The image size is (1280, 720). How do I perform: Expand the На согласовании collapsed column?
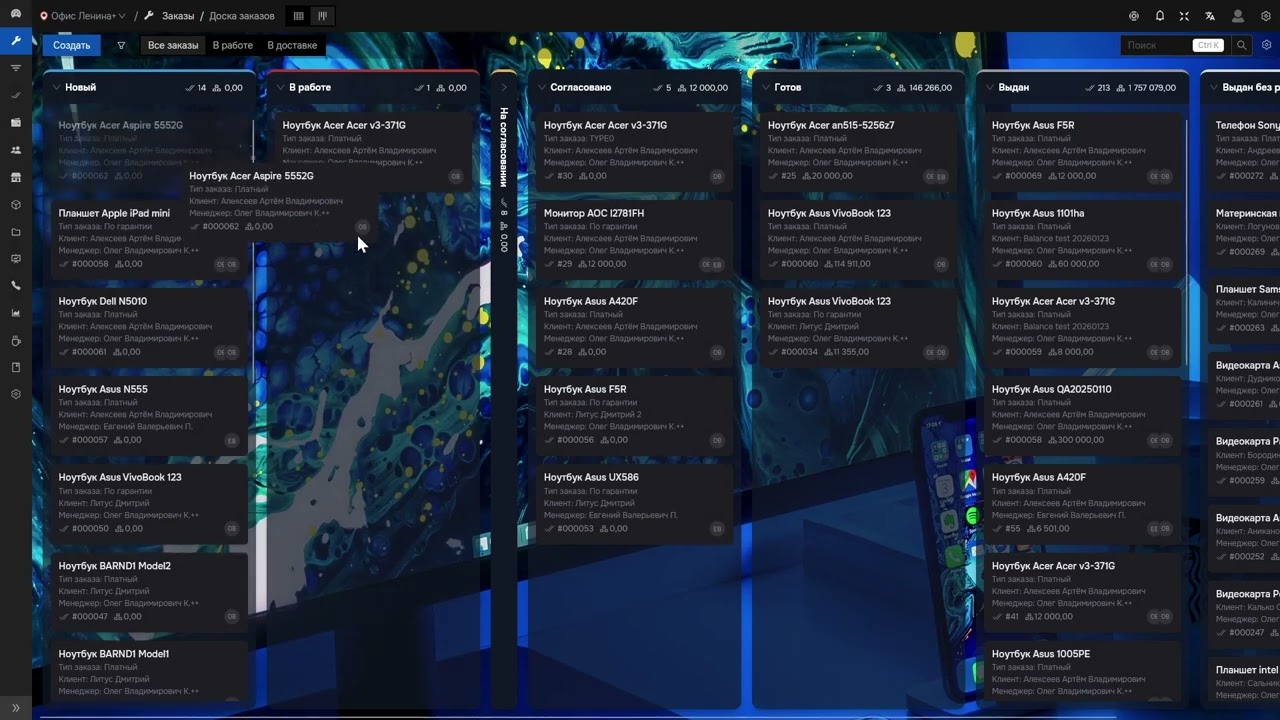coord(504,88)
